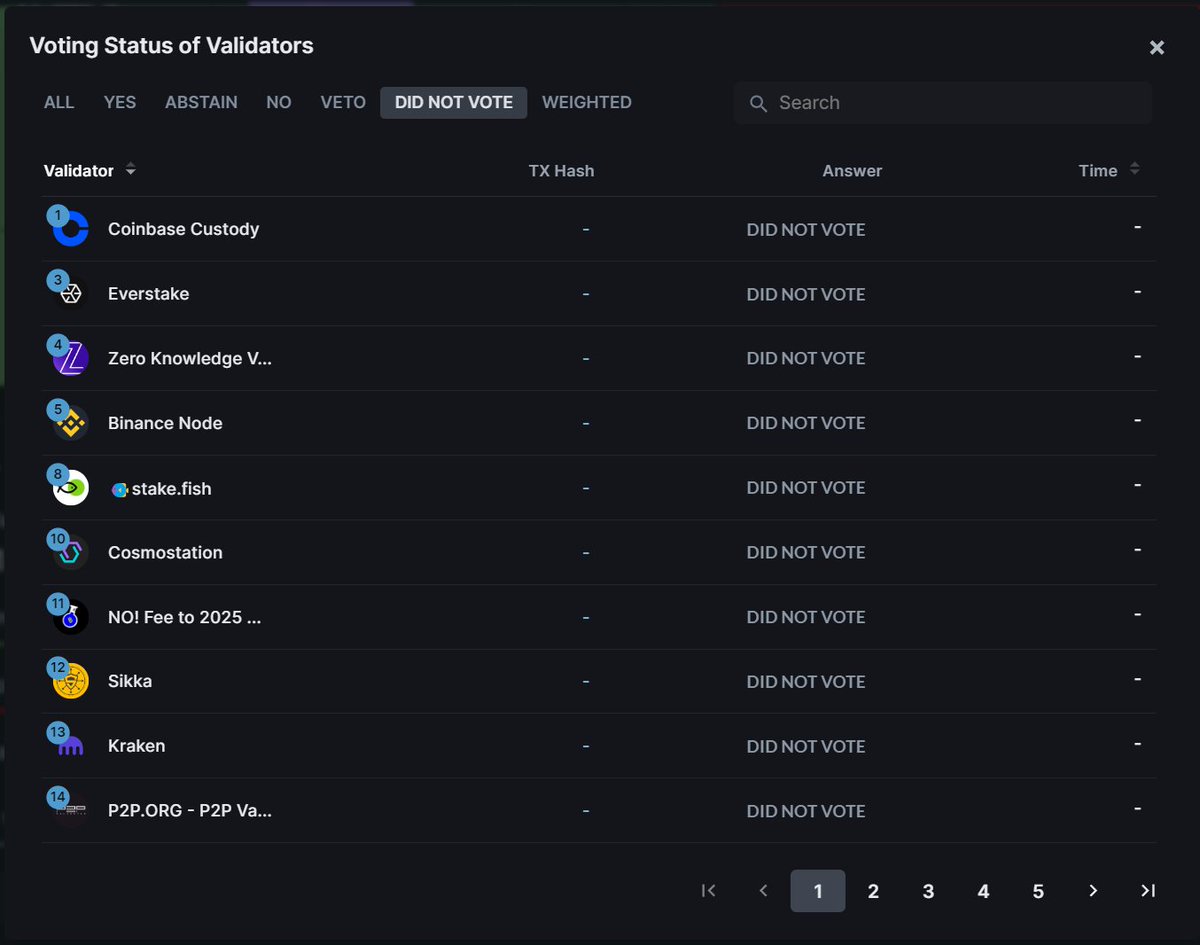
Task: Sort by Time column arrow
Action: point(1134,169)
